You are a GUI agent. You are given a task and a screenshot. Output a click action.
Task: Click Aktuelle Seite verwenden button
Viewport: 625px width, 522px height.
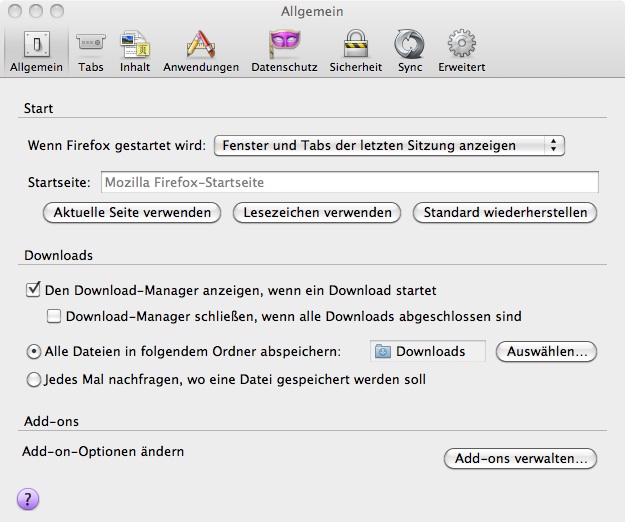132,212
